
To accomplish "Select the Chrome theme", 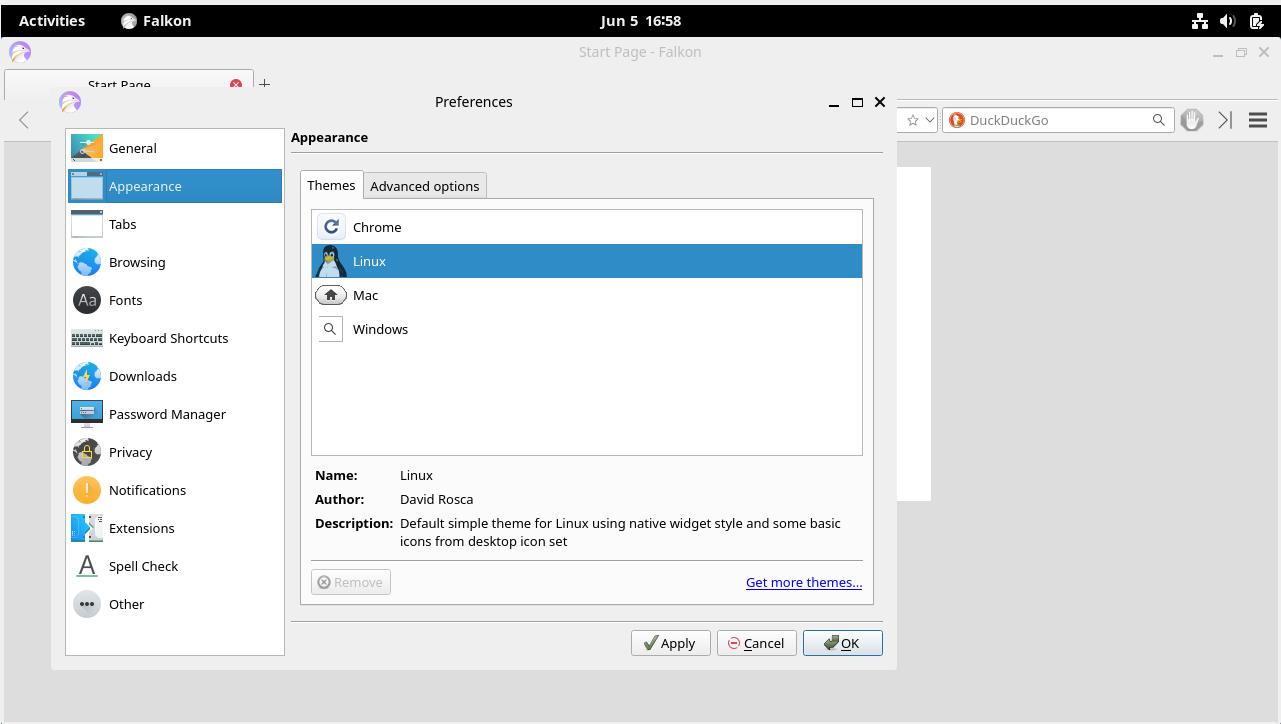I will [x=377, y=227].
